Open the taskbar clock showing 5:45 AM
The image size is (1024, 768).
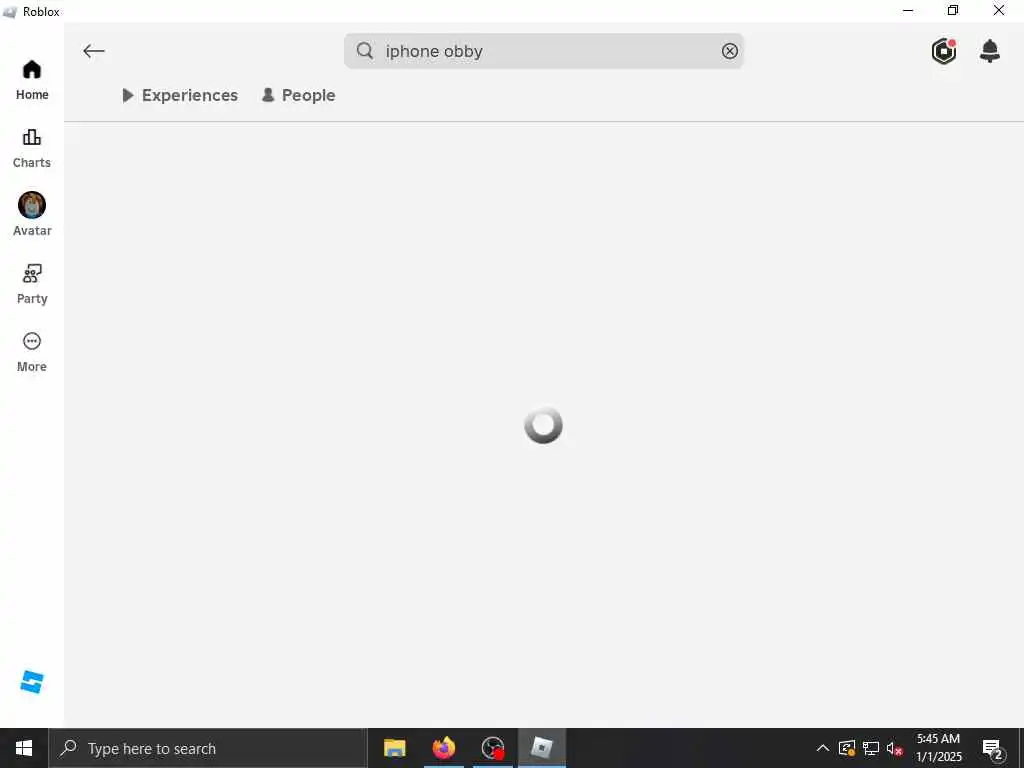pyautogui.click(x=938, y=748)
